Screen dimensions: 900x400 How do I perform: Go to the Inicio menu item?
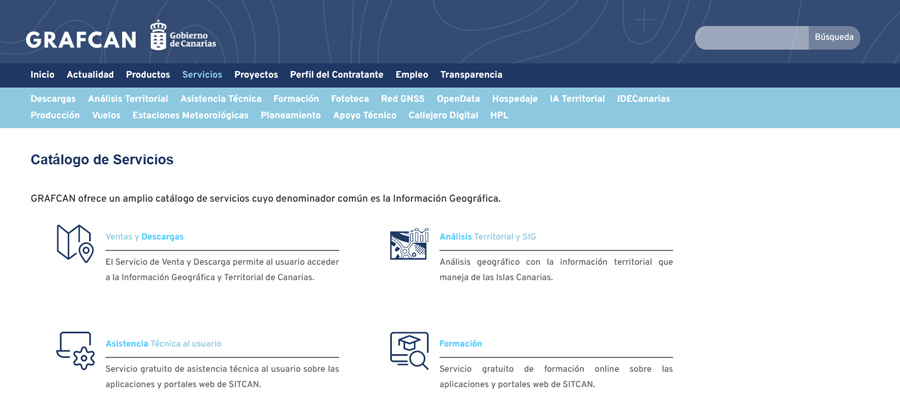pyautogui.click(x=42, y=75)
